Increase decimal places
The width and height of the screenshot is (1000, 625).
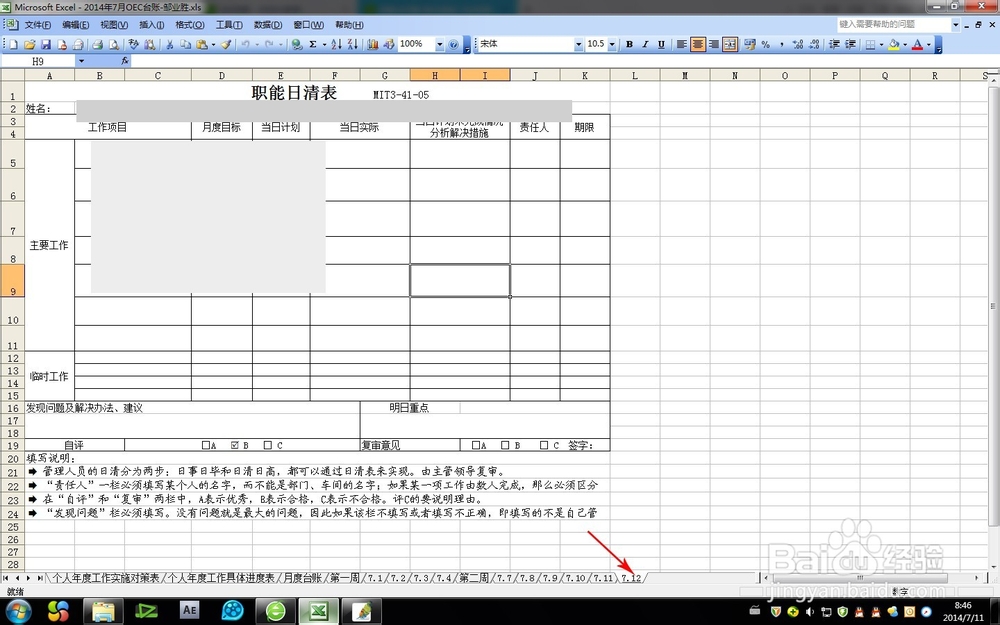coord(797,44)
